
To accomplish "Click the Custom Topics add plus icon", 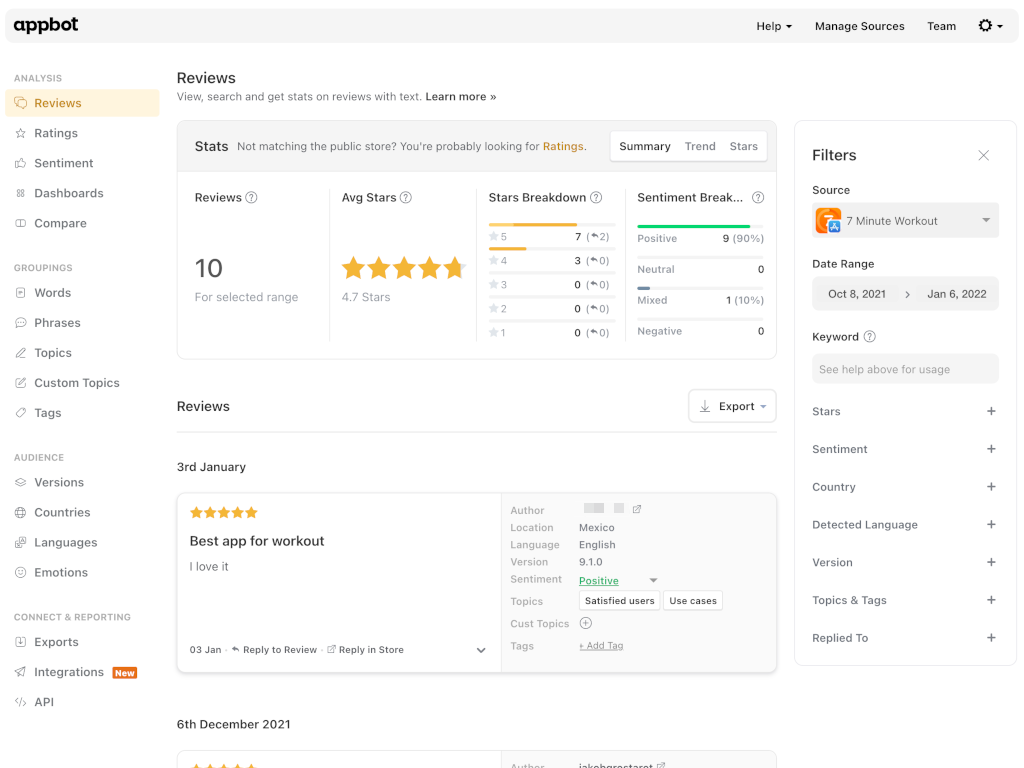I will pos(586,623).
